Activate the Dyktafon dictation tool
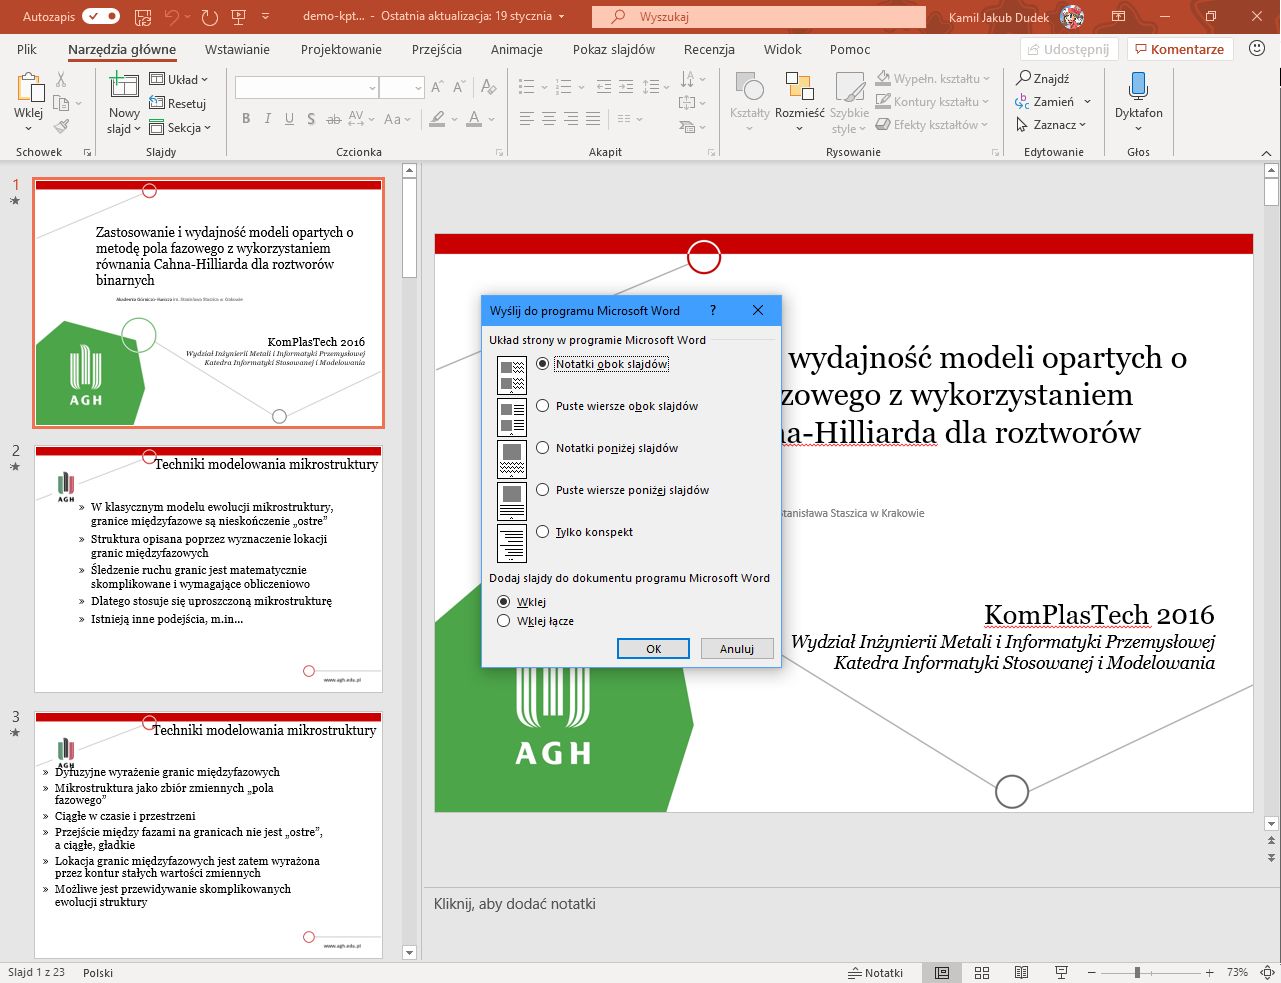The image size is (1281, 983). [x=1138, y=95]
